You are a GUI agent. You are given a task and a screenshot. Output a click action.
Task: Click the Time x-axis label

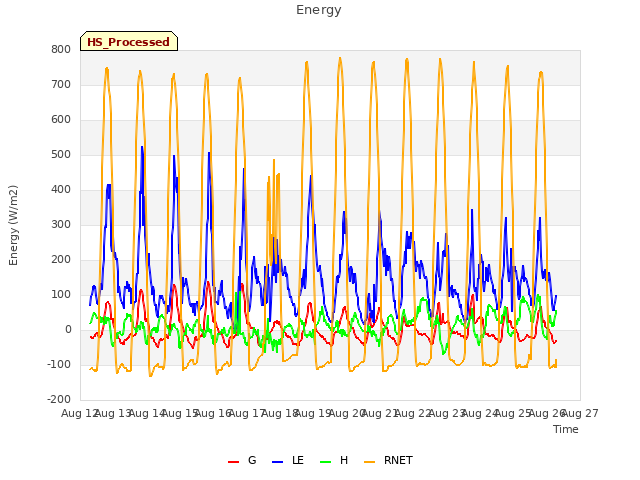566,429
